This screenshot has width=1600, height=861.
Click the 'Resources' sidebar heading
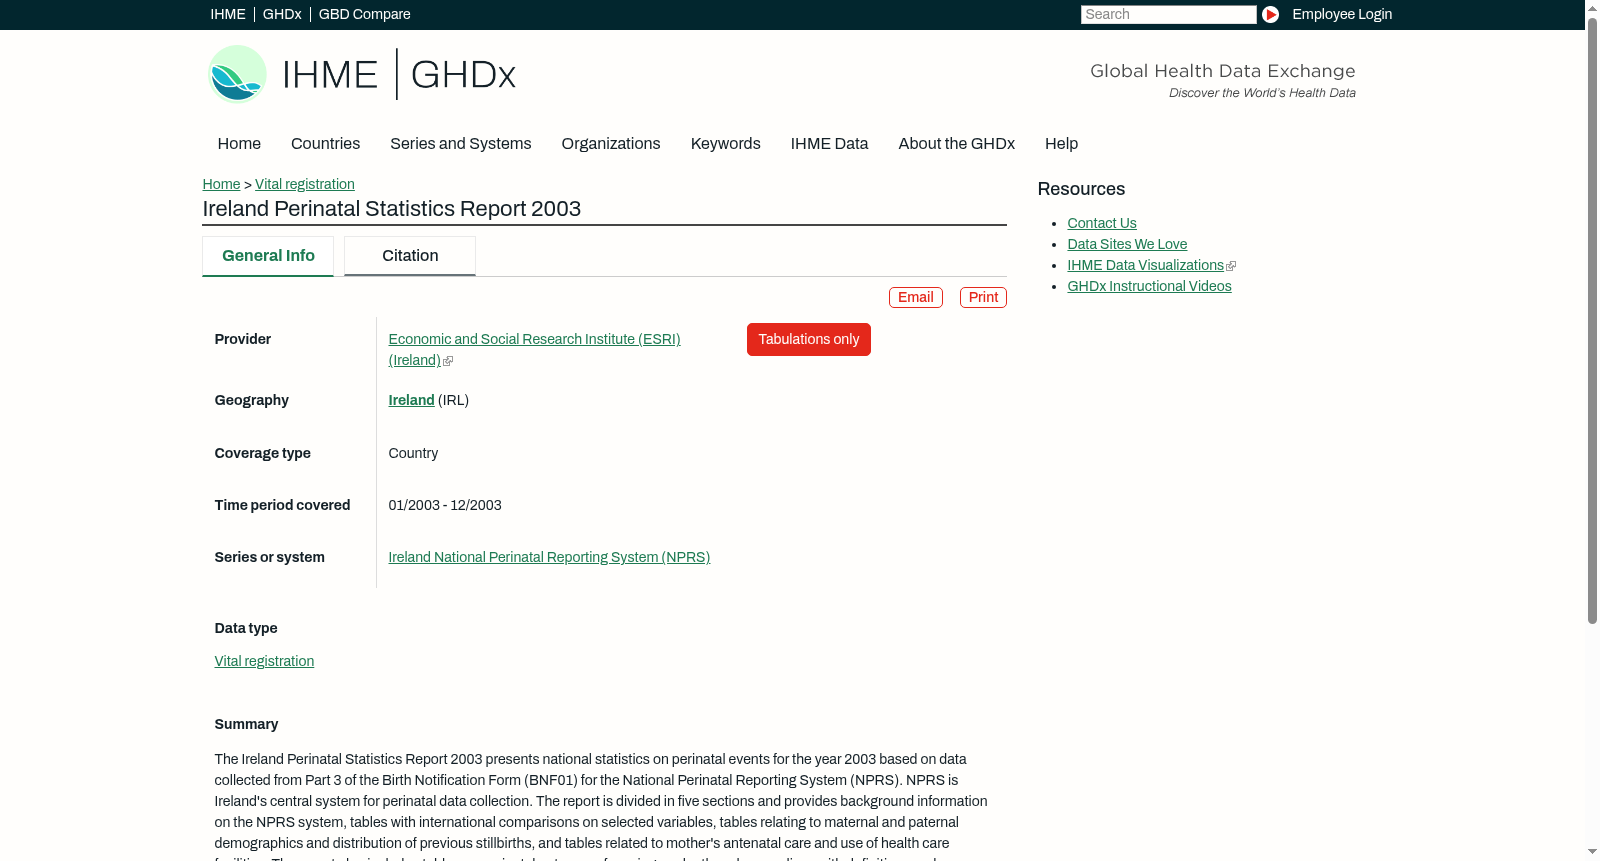(x=1081, y=189)
